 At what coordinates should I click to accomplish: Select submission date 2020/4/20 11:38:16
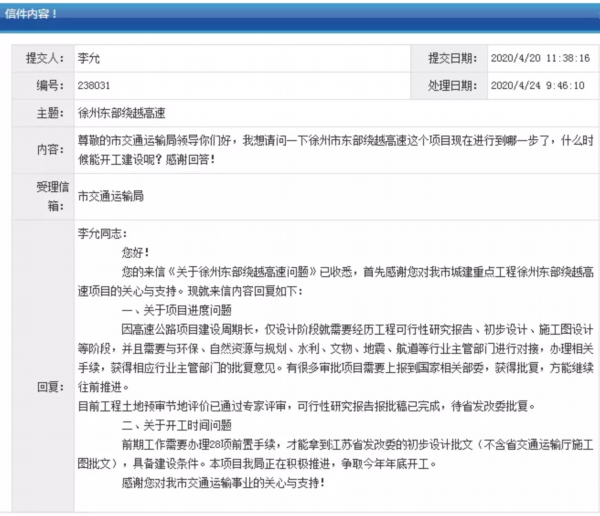point(539,58)
